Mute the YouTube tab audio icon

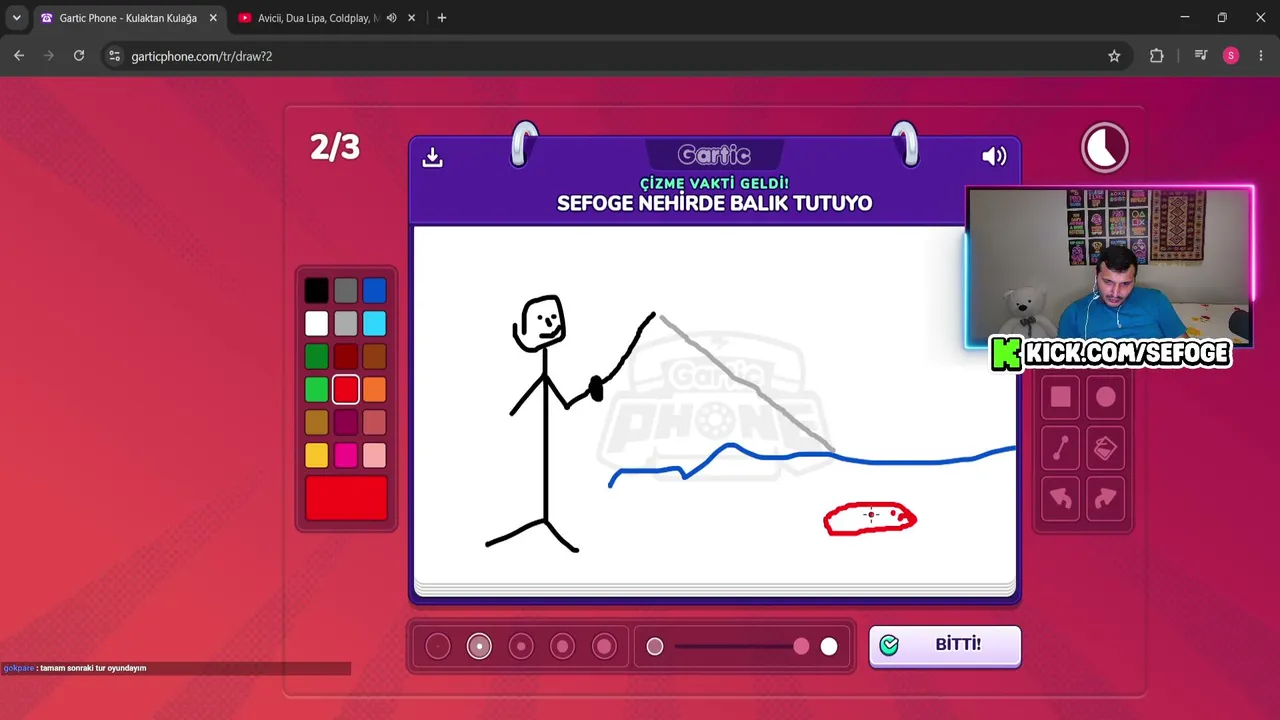392,18
